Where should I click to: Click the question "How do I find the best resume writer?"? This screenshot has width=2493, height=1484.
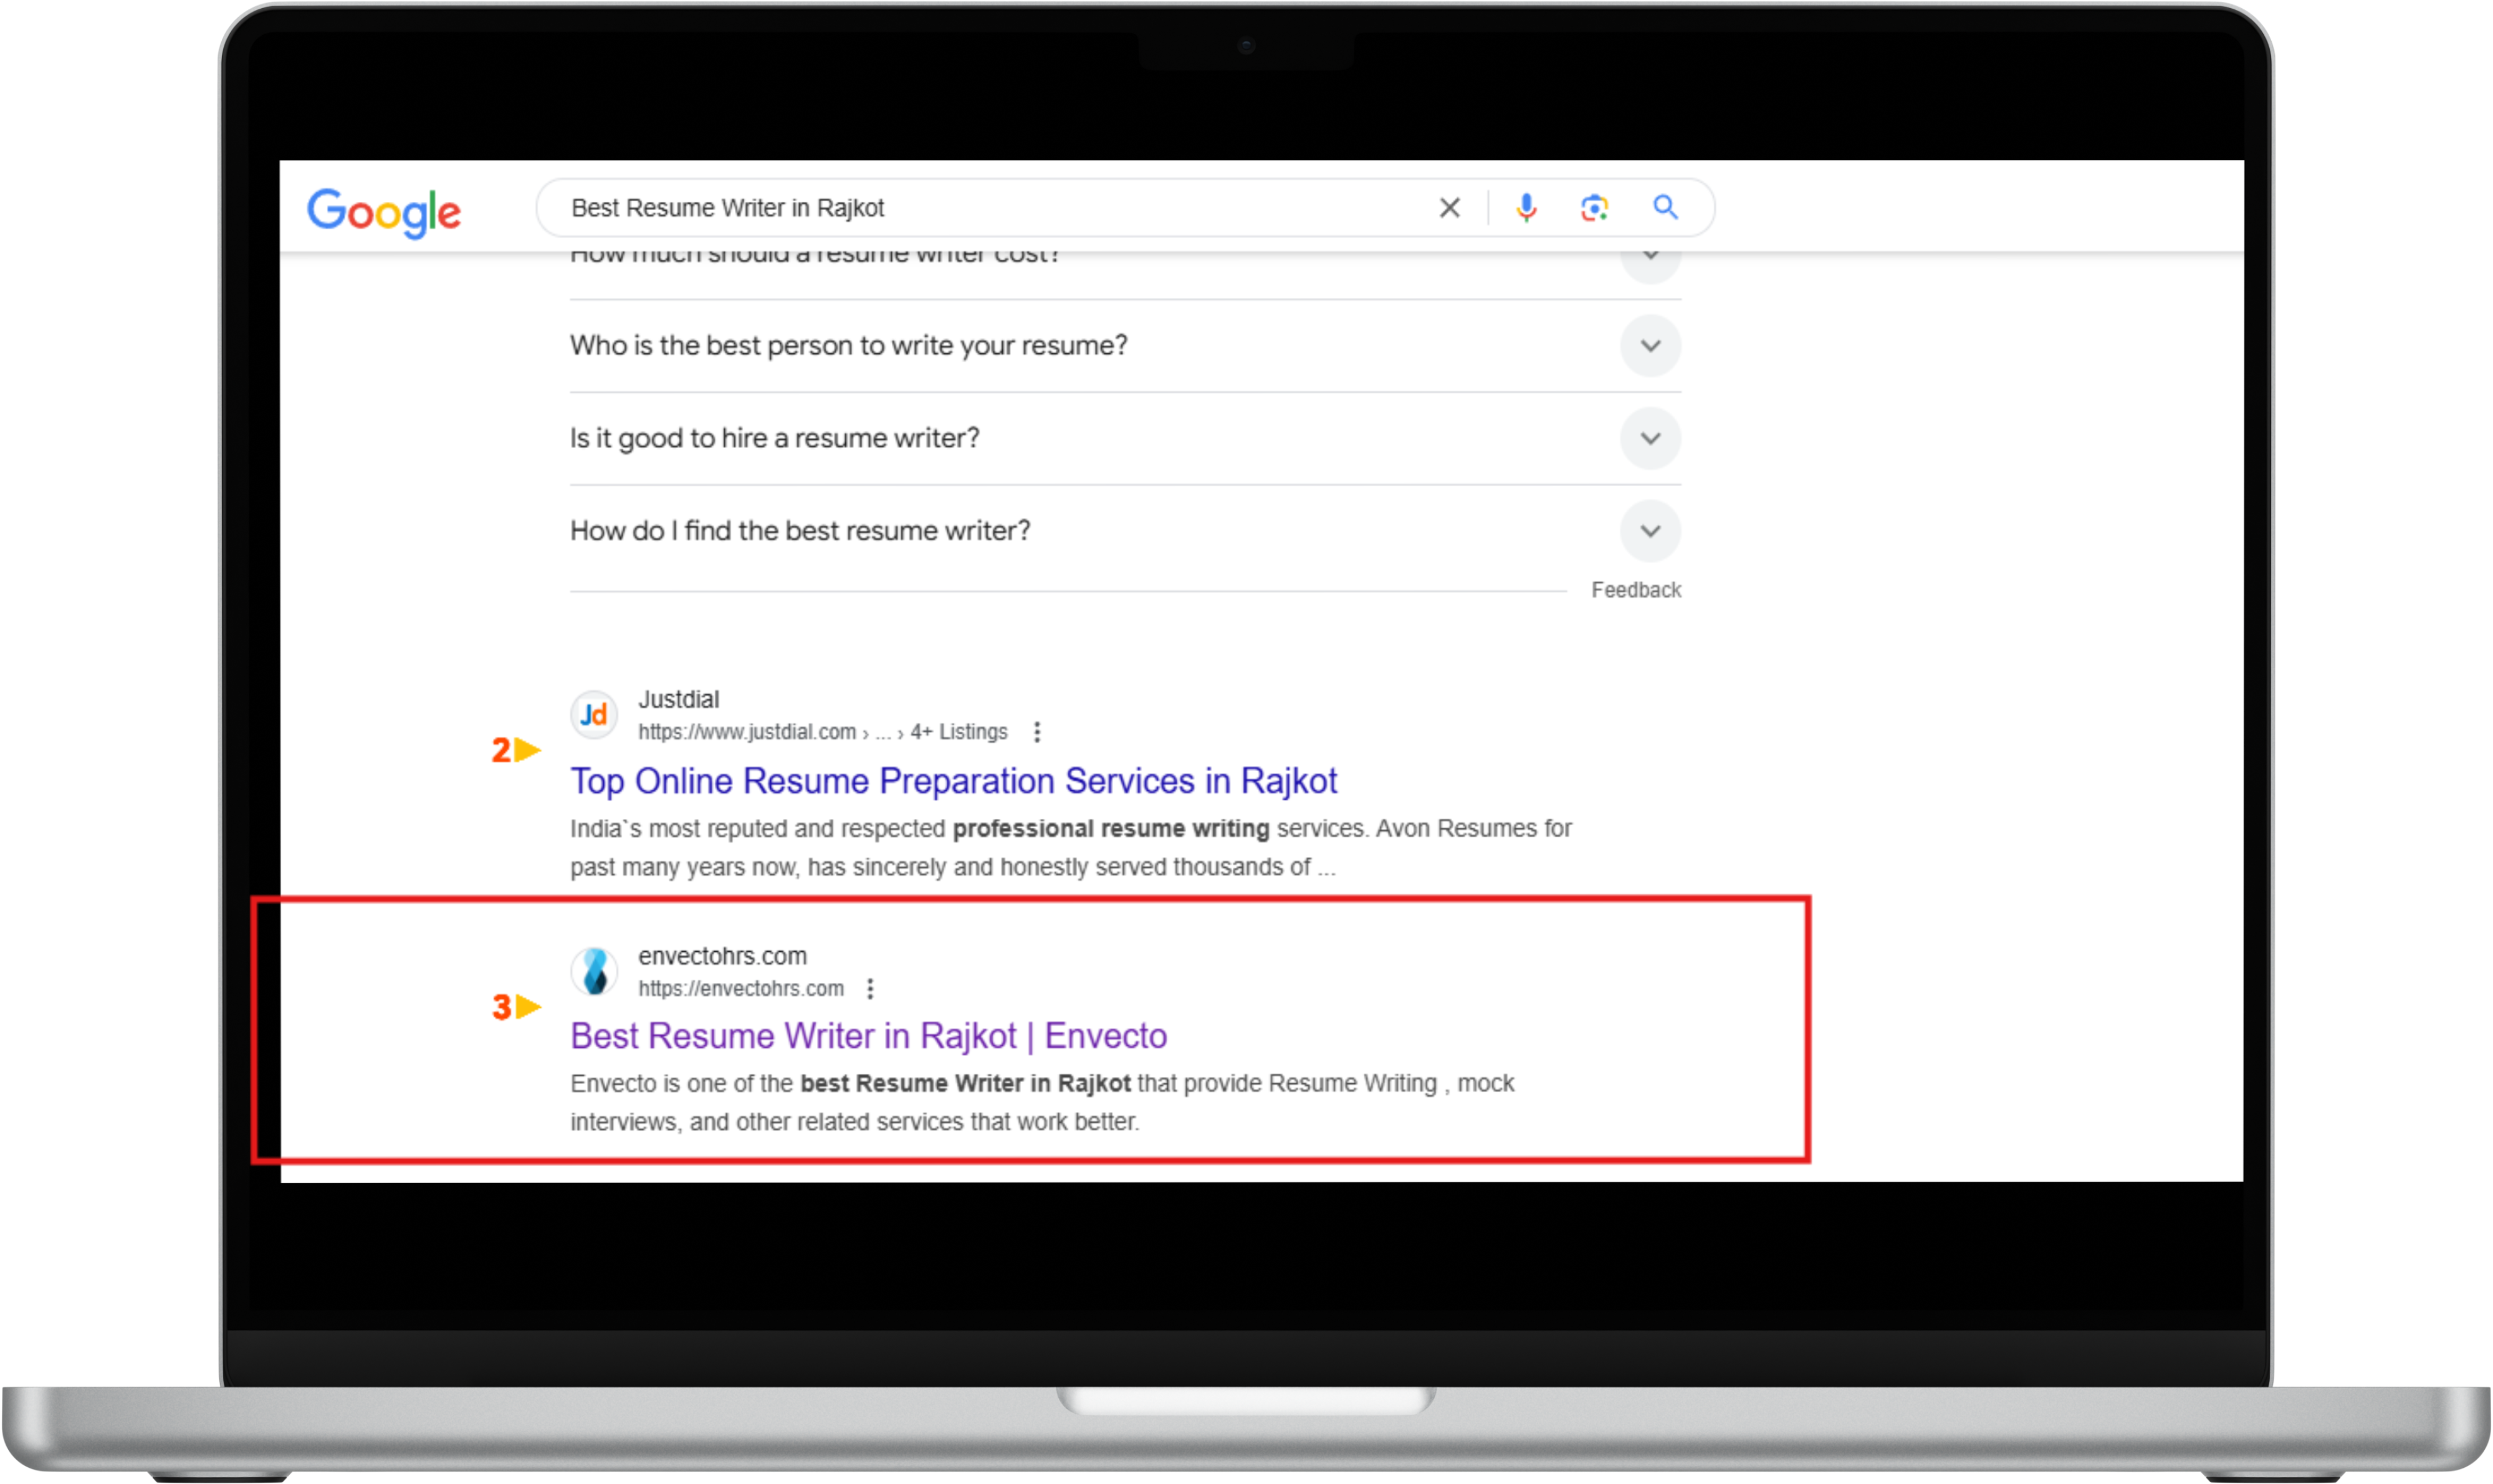pos(800,531)
